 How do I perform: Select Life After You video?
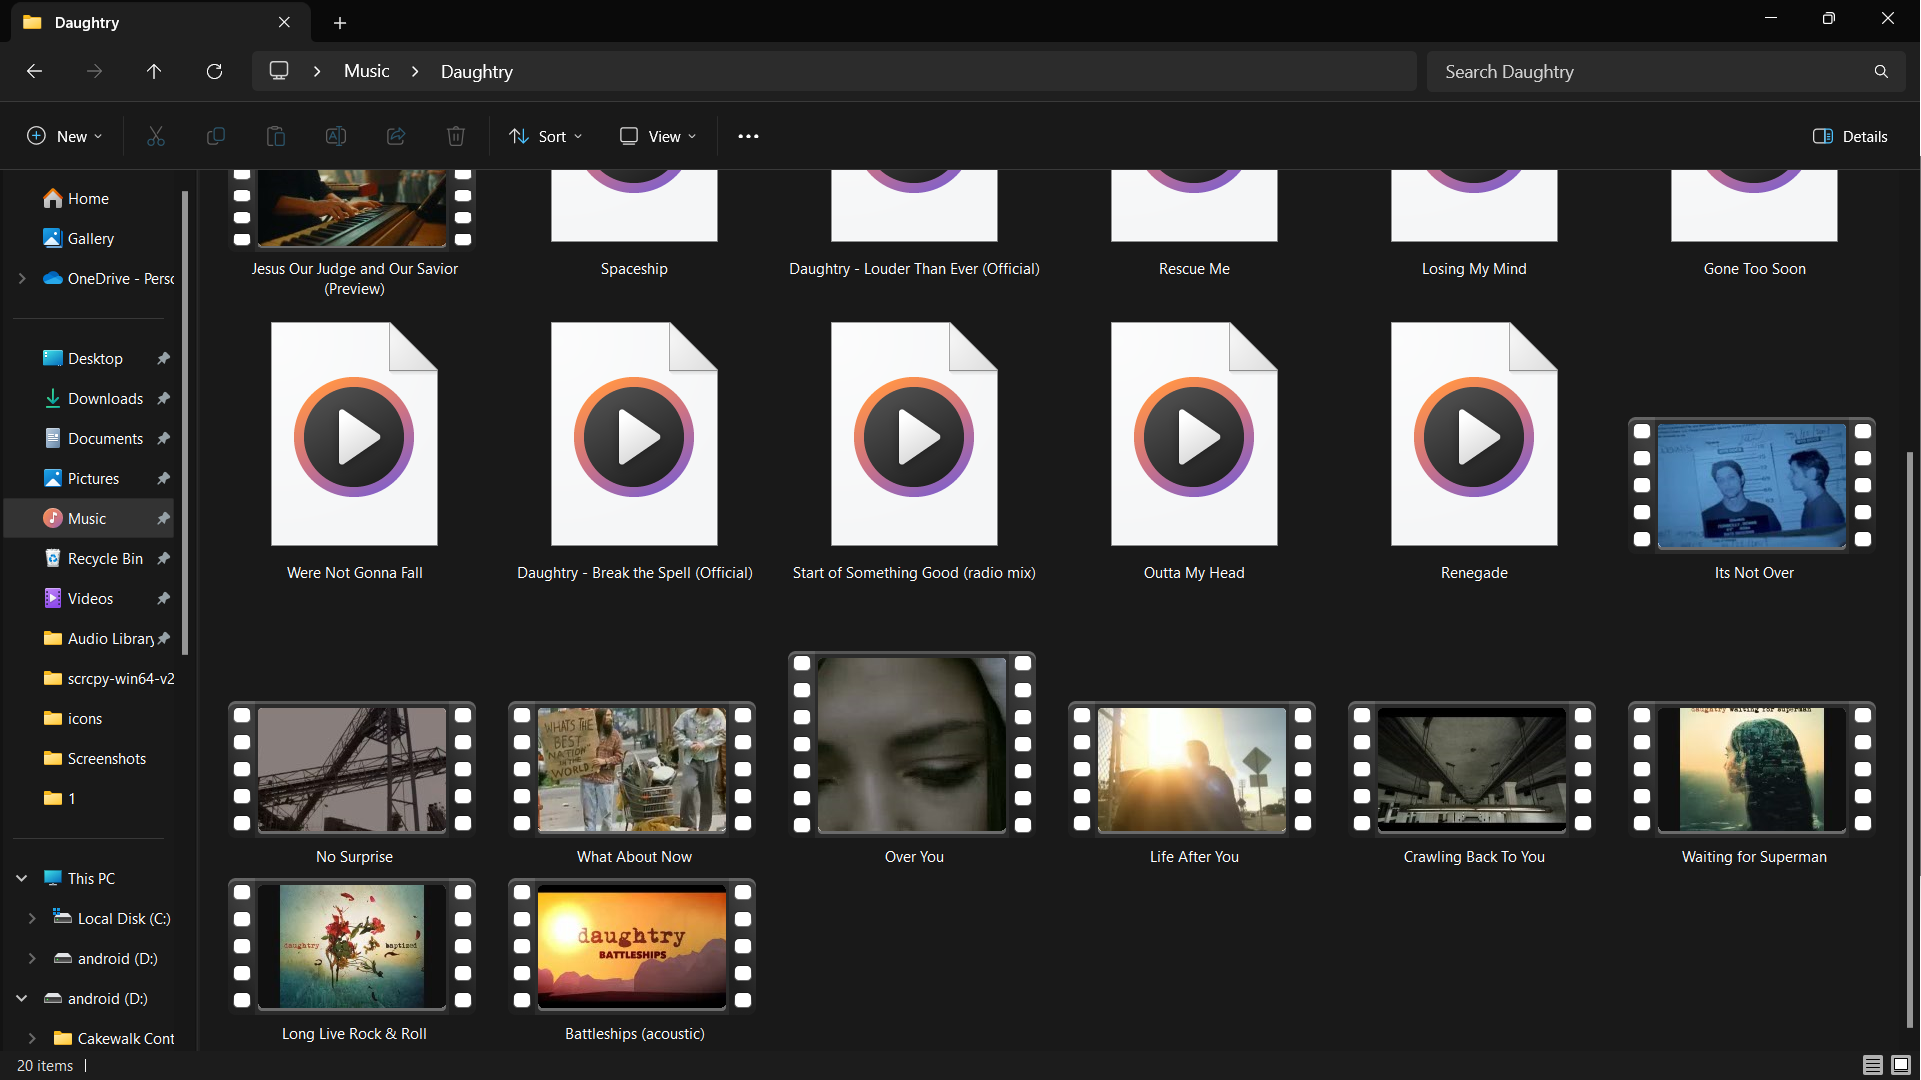(x=1192, y=769)
